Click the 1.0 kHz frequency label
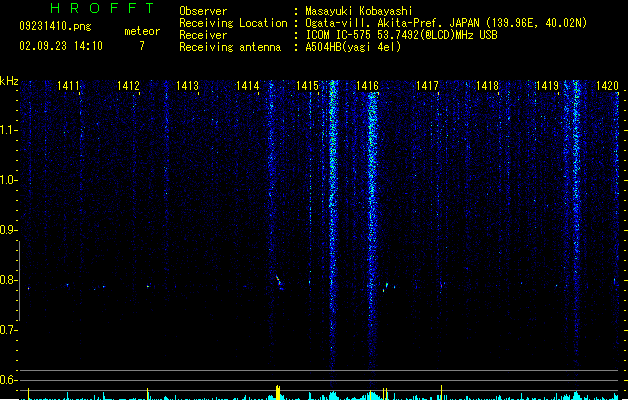Screen dimensions: 629x400 (8, 180)
